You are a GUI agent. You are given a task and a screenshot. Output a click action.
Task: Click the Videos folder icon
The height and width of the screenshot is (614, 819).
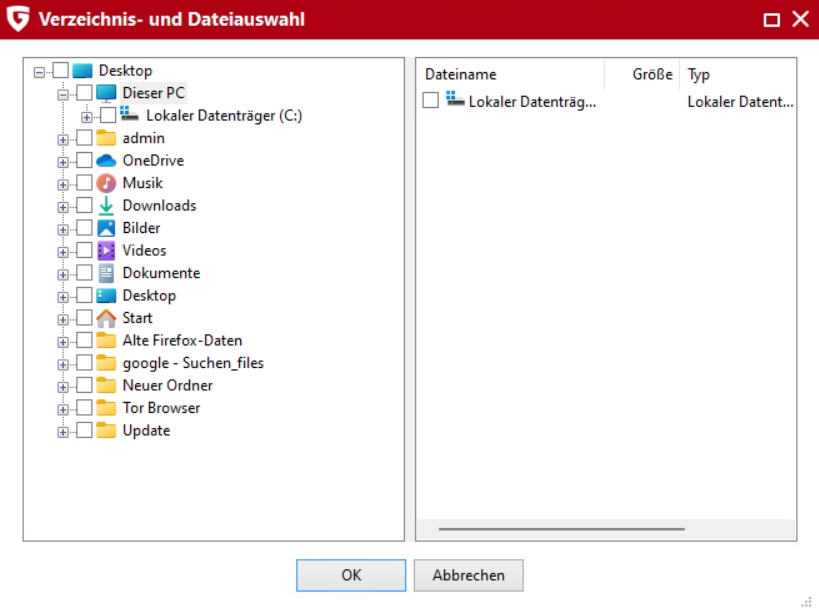[x=106, y=251]
